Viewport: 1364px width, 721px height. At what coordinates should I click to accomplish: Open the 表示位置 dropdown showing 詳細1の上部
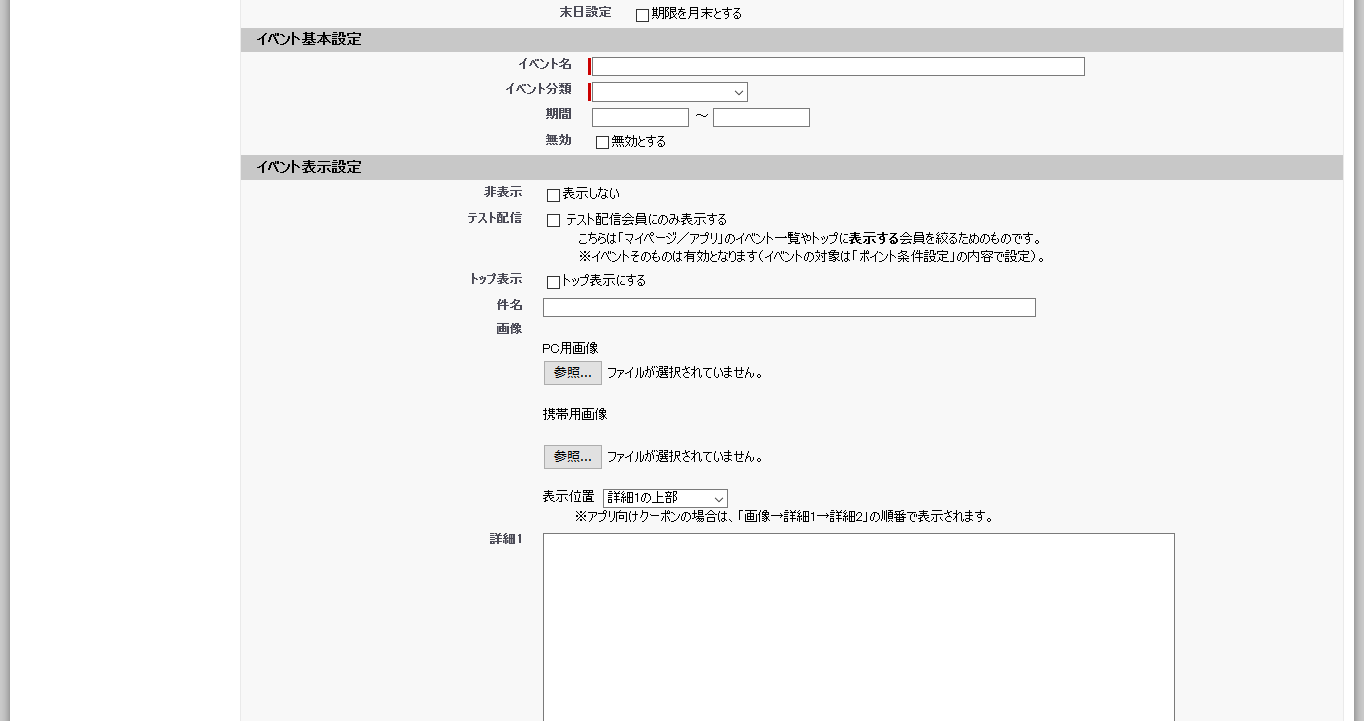665,497
